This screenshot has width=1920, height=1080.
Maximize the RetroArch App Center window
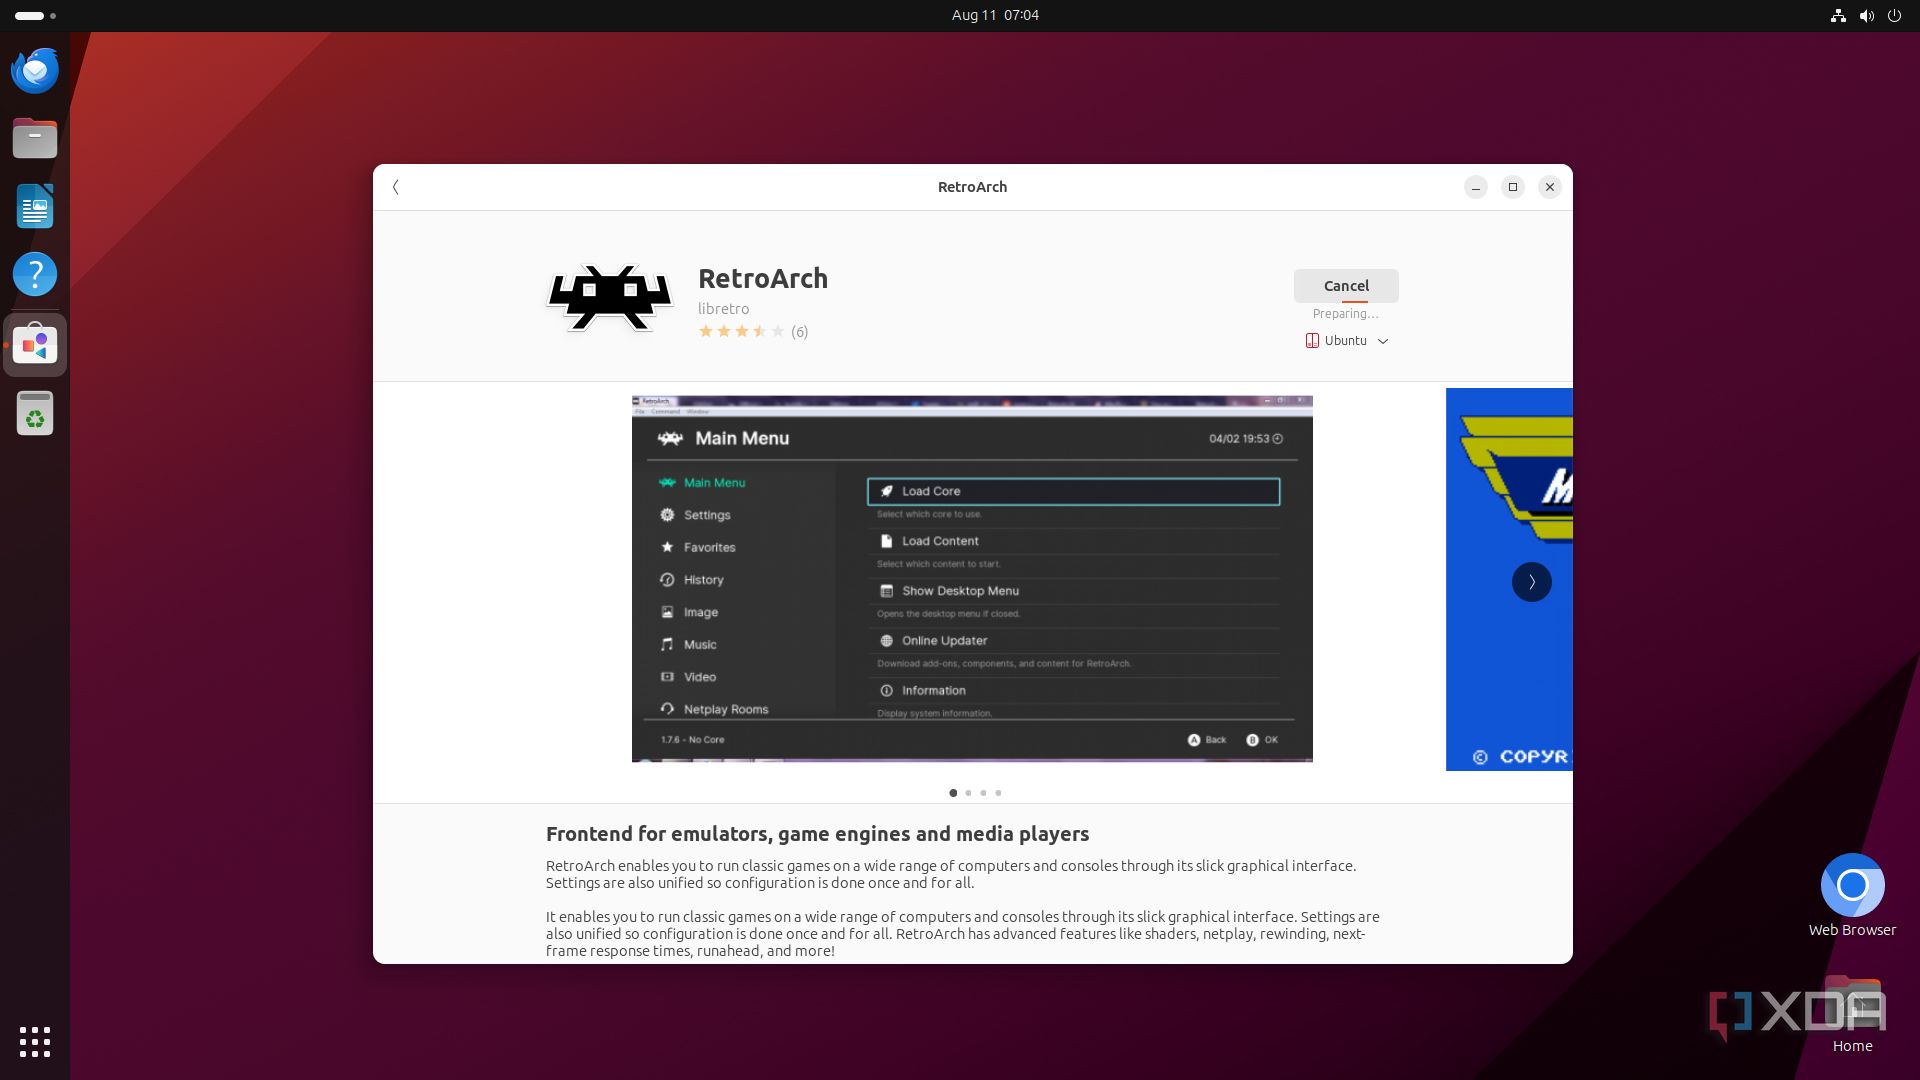click(1513, 187)
